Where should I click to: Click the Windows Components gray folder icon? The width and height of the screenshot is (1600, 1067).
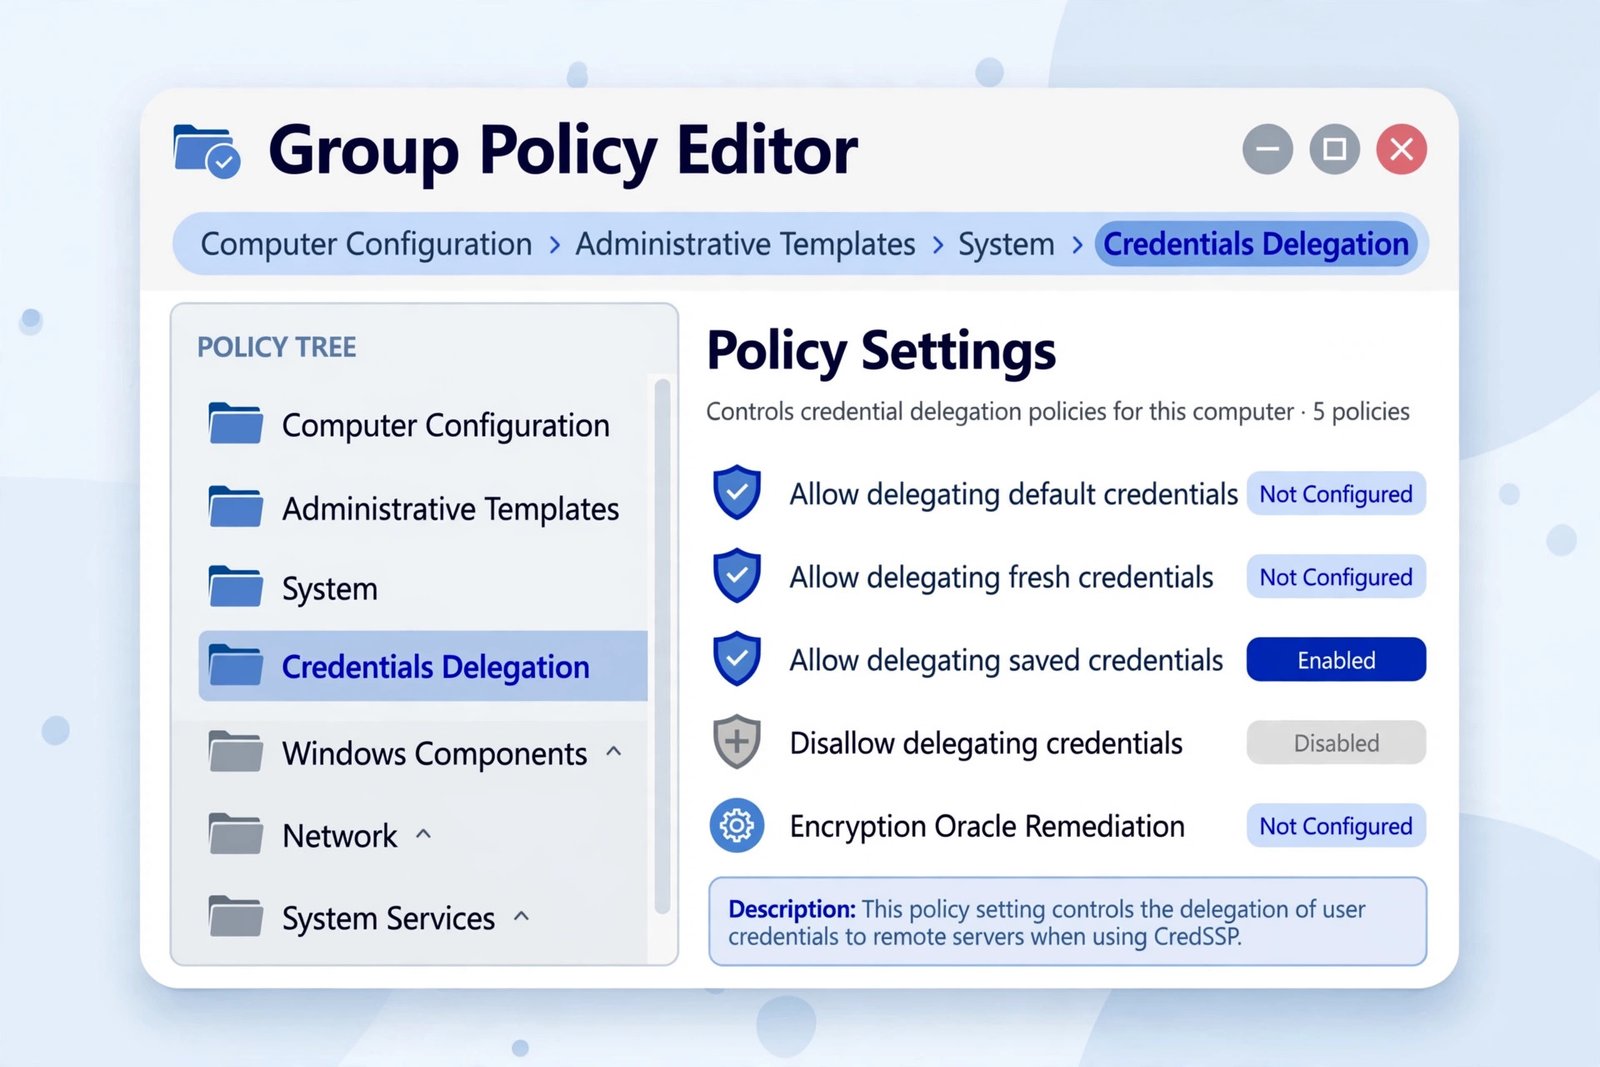click(235, 751)
